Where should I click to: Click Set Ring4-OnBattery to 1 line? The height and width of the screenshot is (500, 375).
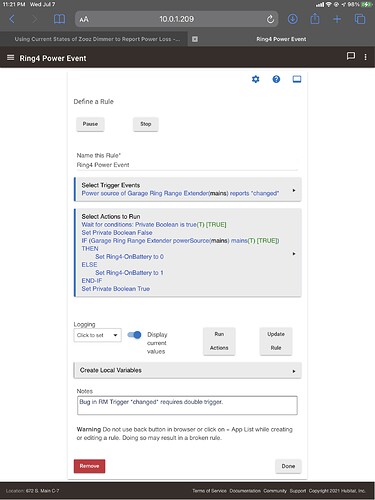pos(129,273)
